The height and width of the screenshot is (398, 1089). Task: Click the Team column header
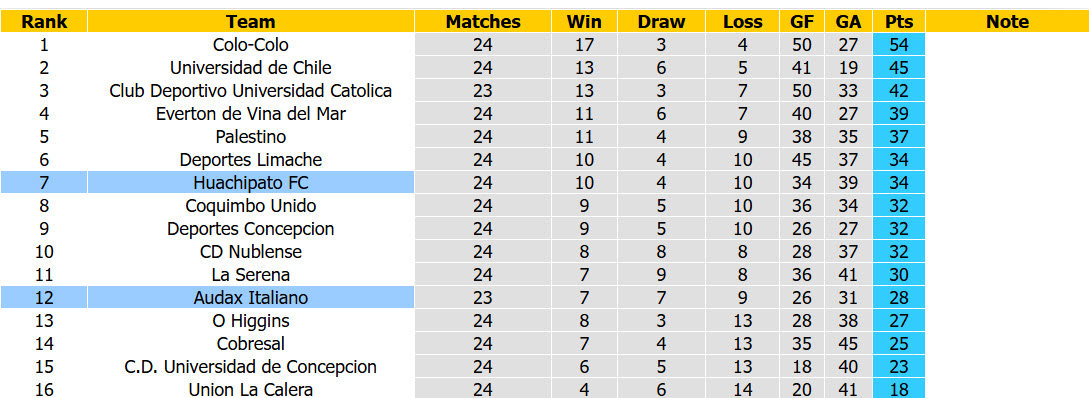pos(251,22)
